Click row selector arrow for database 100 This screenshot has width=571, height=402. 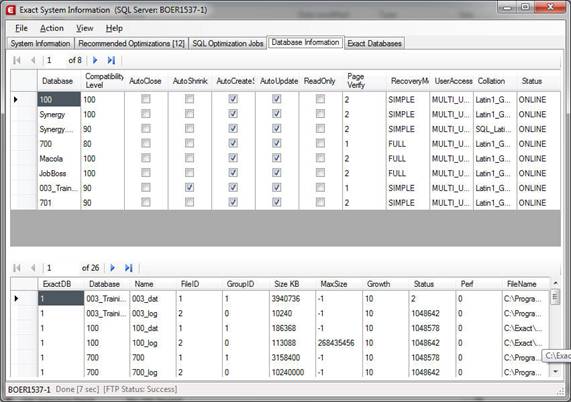tap(24, 99)
